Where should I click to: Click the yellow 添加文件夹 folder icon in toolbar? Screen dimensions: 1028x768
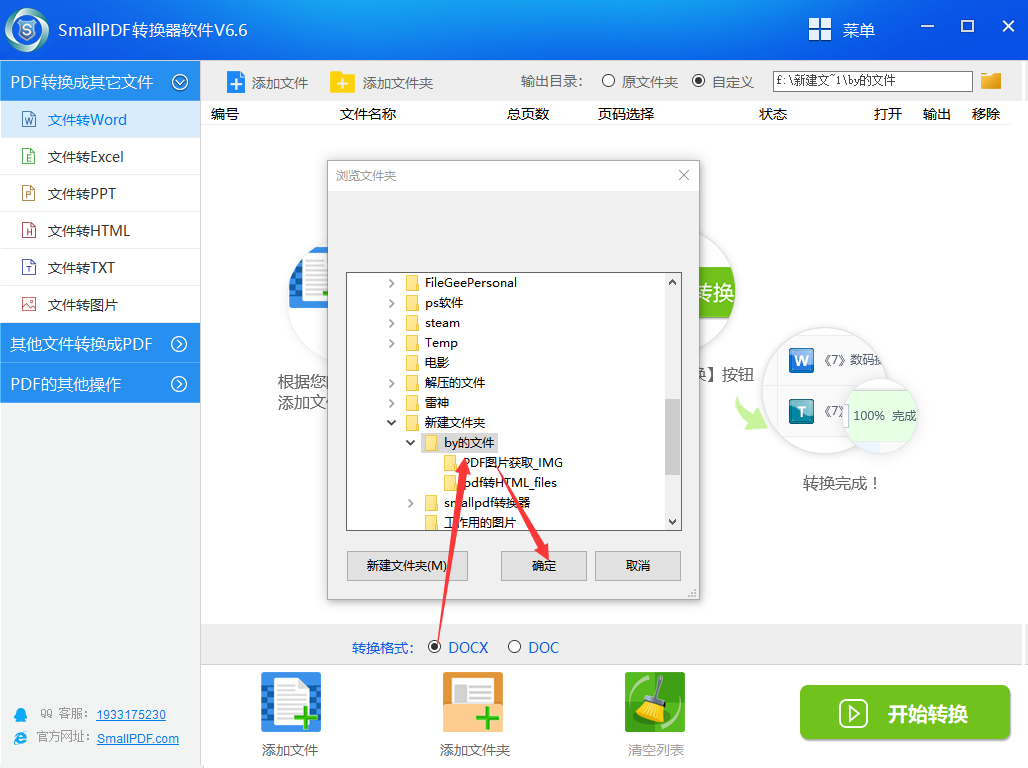click(342, 83)
